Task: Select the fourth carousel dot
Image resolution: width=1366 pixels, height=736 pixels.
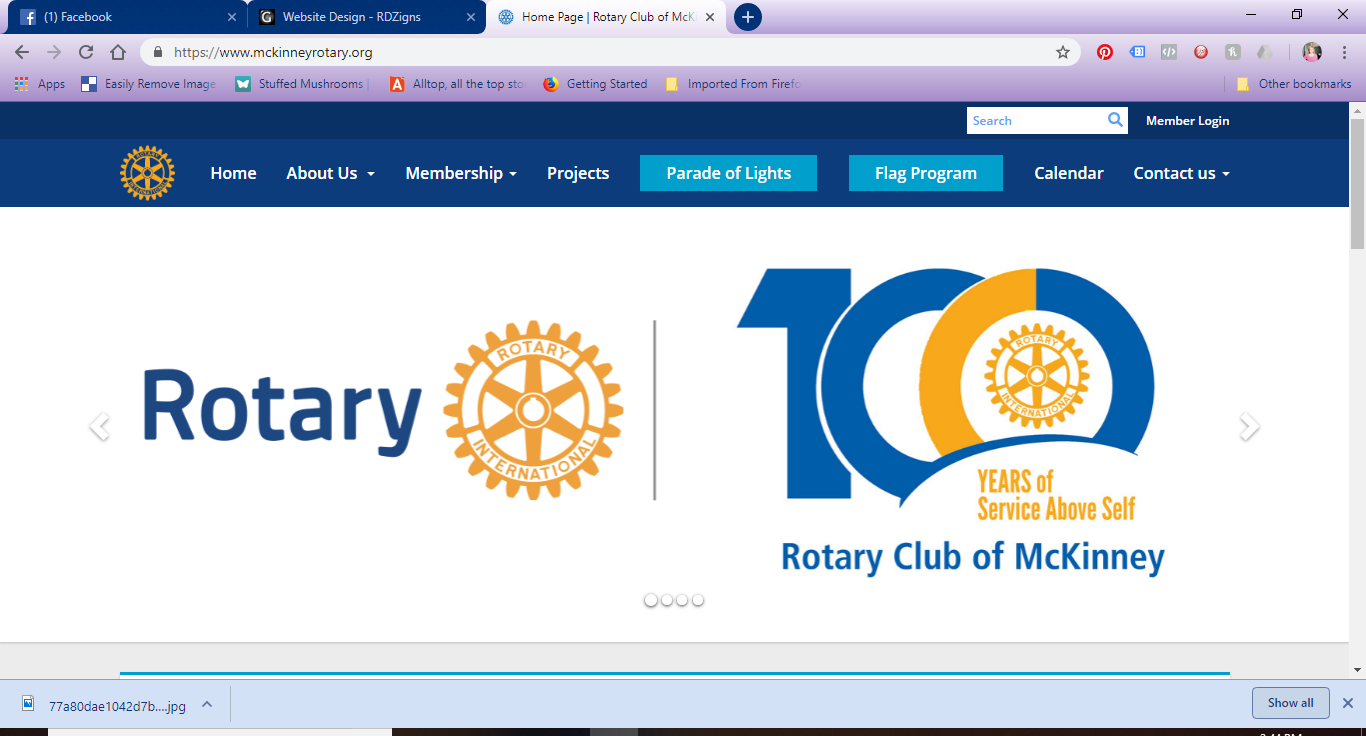Action: pyautogui.click(x=698, y=600)
